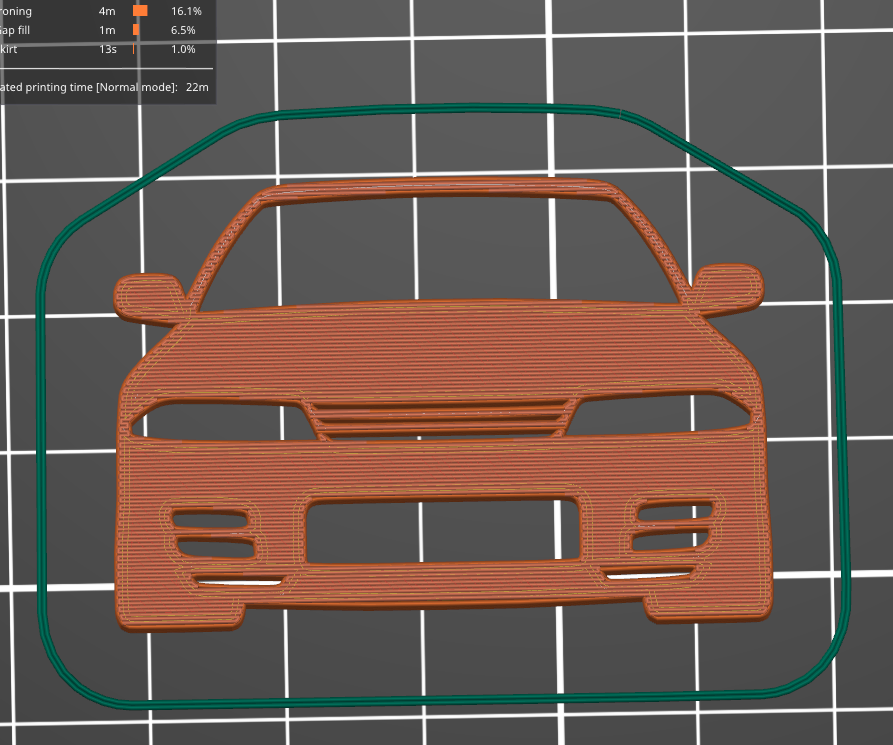Click the orange Gap fill percentage bar
The image size is (893, 745).
pyautogui.click(x=136, y=30)
